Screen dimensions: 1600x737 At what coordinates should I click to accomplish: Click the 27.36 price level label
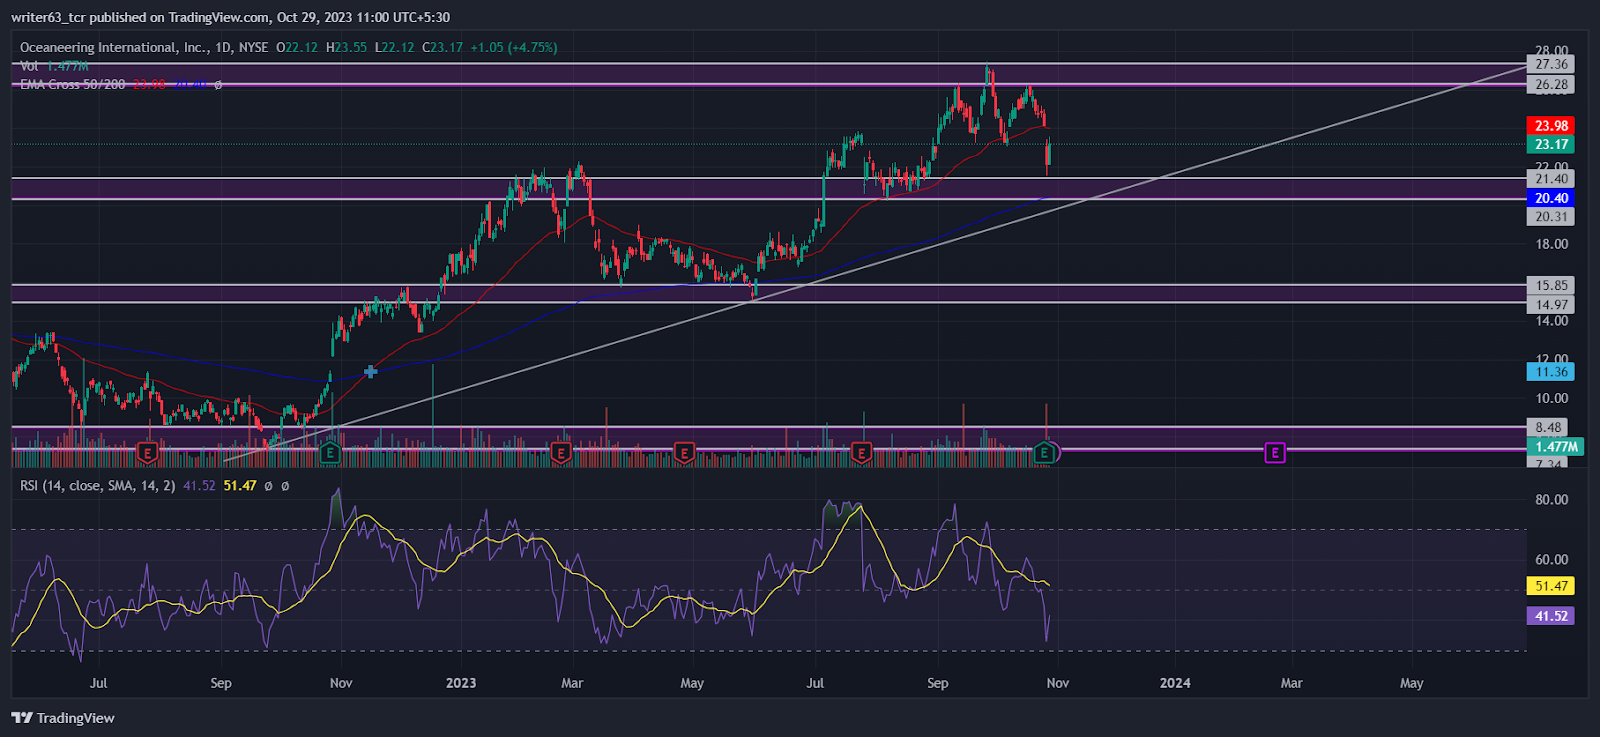pyautogui.click(x=1551, y=64)
